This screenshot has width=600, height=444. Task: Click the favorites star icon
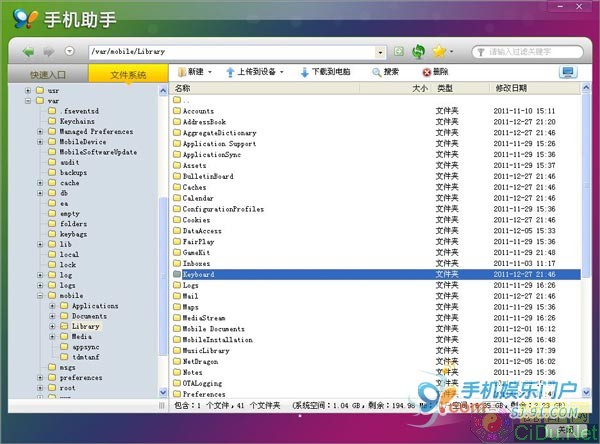coord(438,51)
